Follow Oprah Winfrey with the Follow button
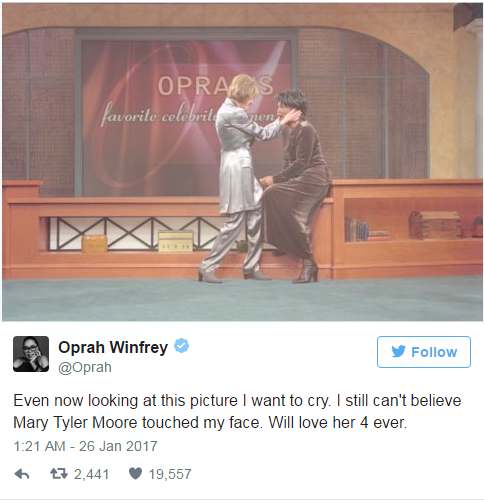Image resolution: width=484 pixels, height=502 pixels. 424,352
